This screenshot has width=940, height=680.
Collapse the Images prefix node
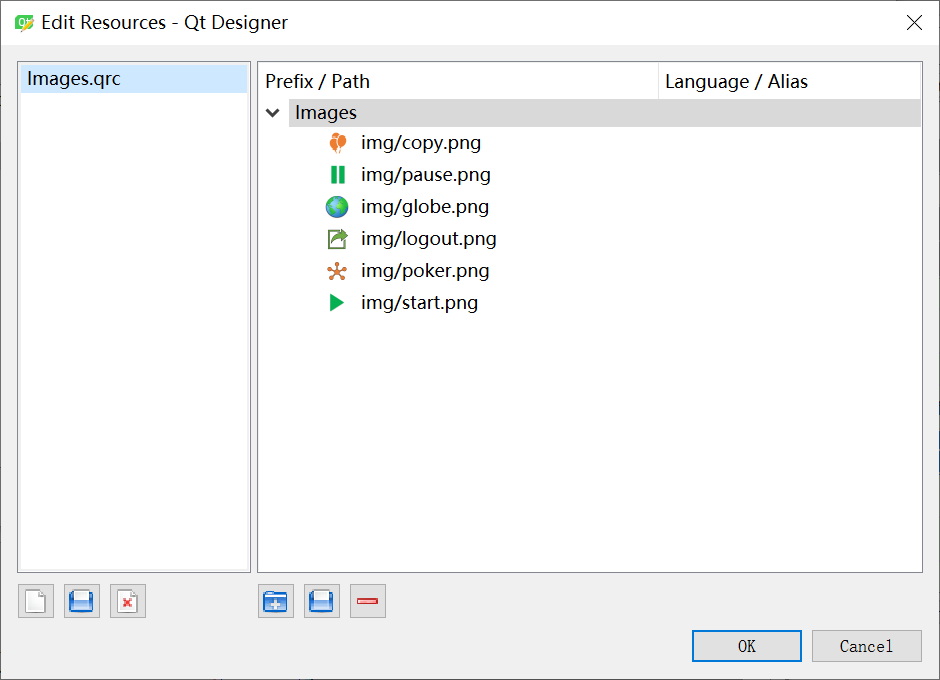click(x=273, y=113)
